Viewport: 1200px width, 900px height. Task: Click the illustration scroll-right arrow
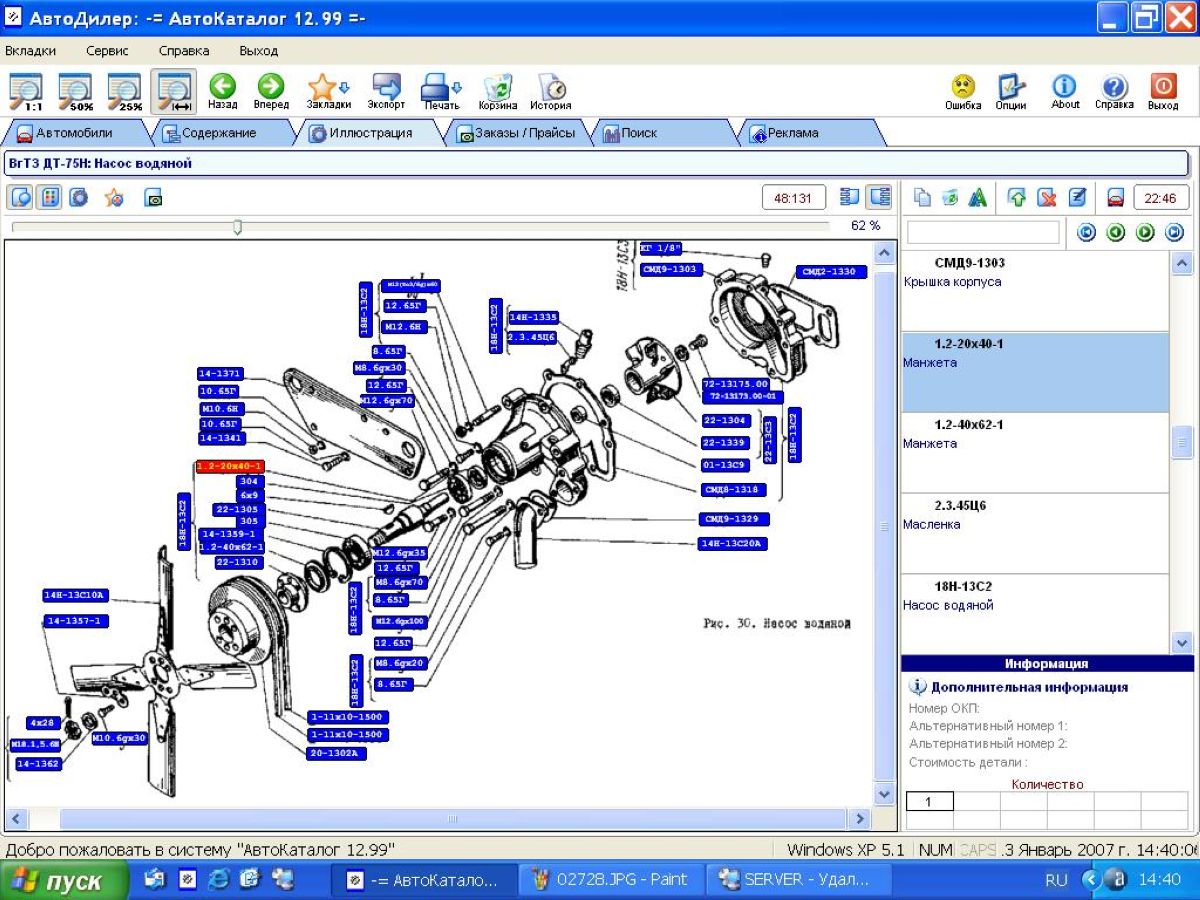tap(860, 819)
